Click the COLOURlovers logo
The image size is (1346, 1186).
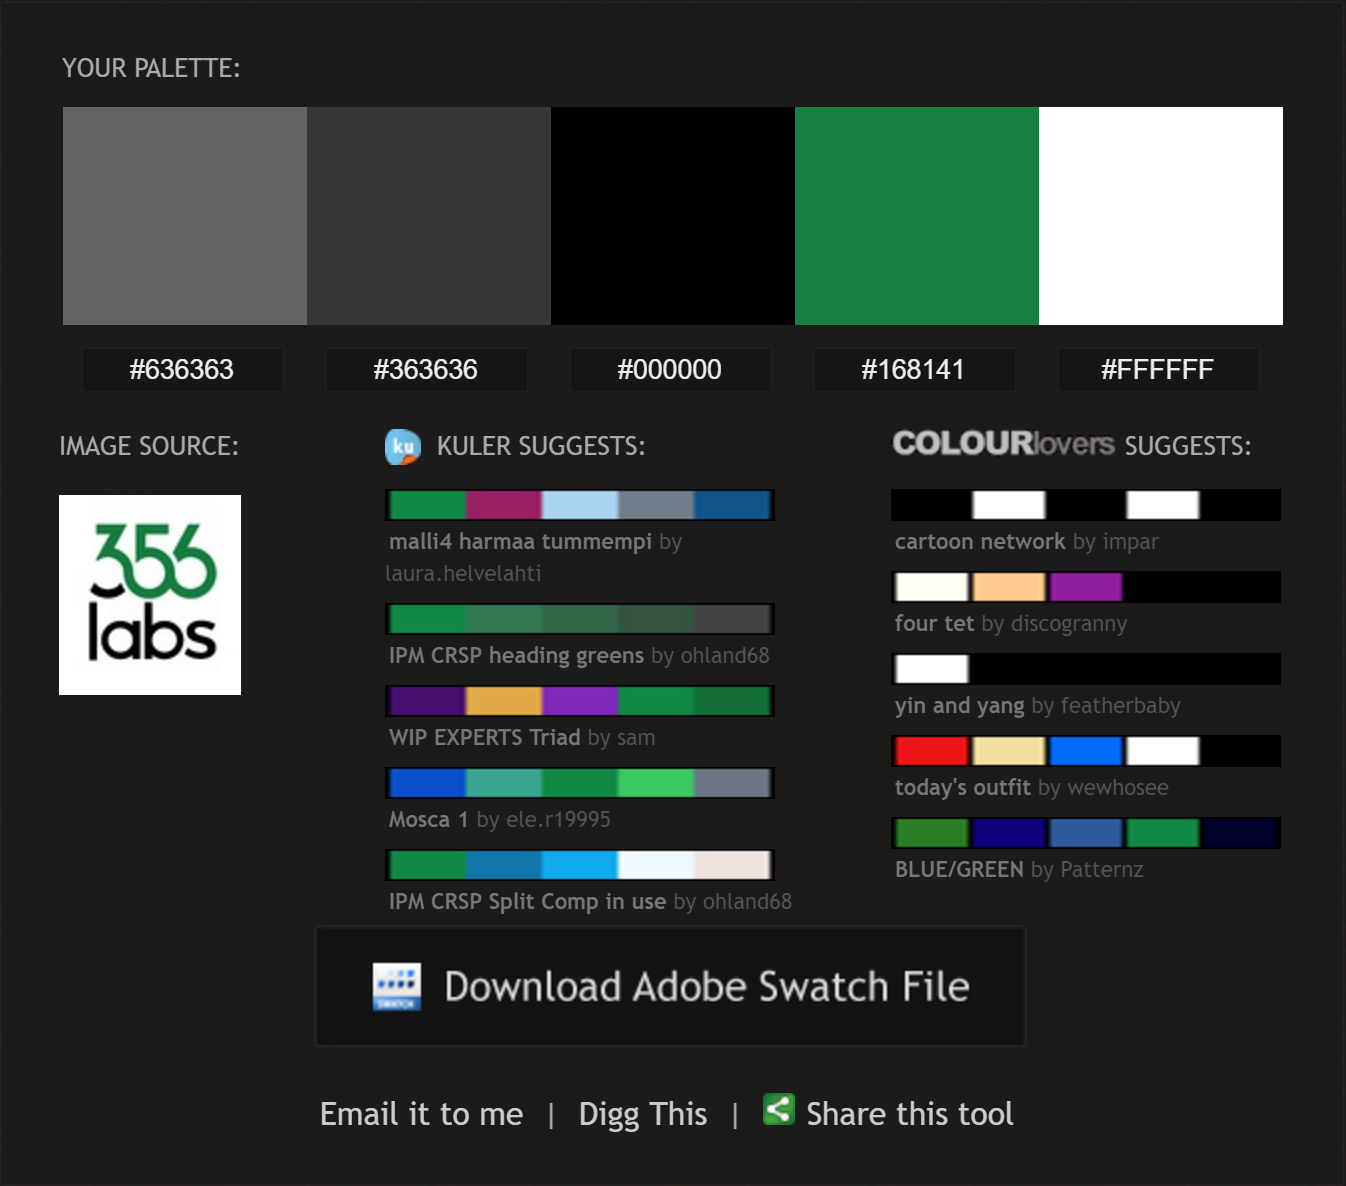[x=1003, y=444]
